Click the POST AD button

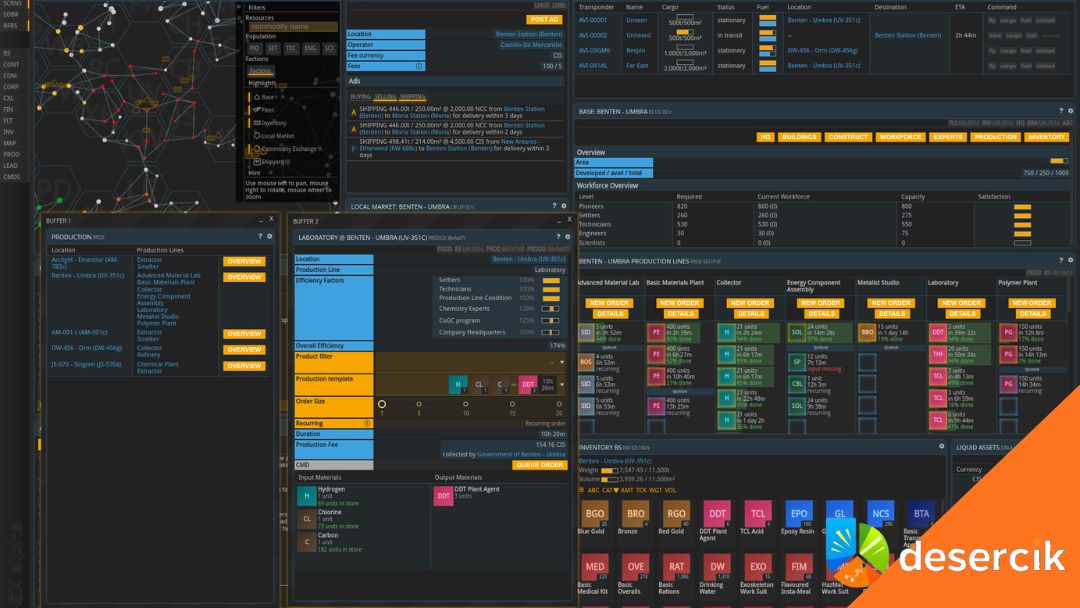click(543, 19)
